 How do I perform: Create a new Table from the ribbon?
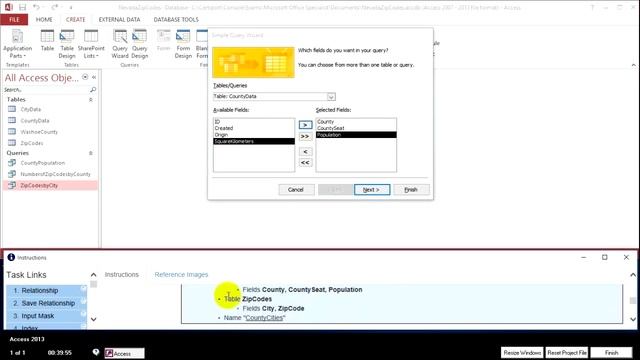tap(47, 41)
